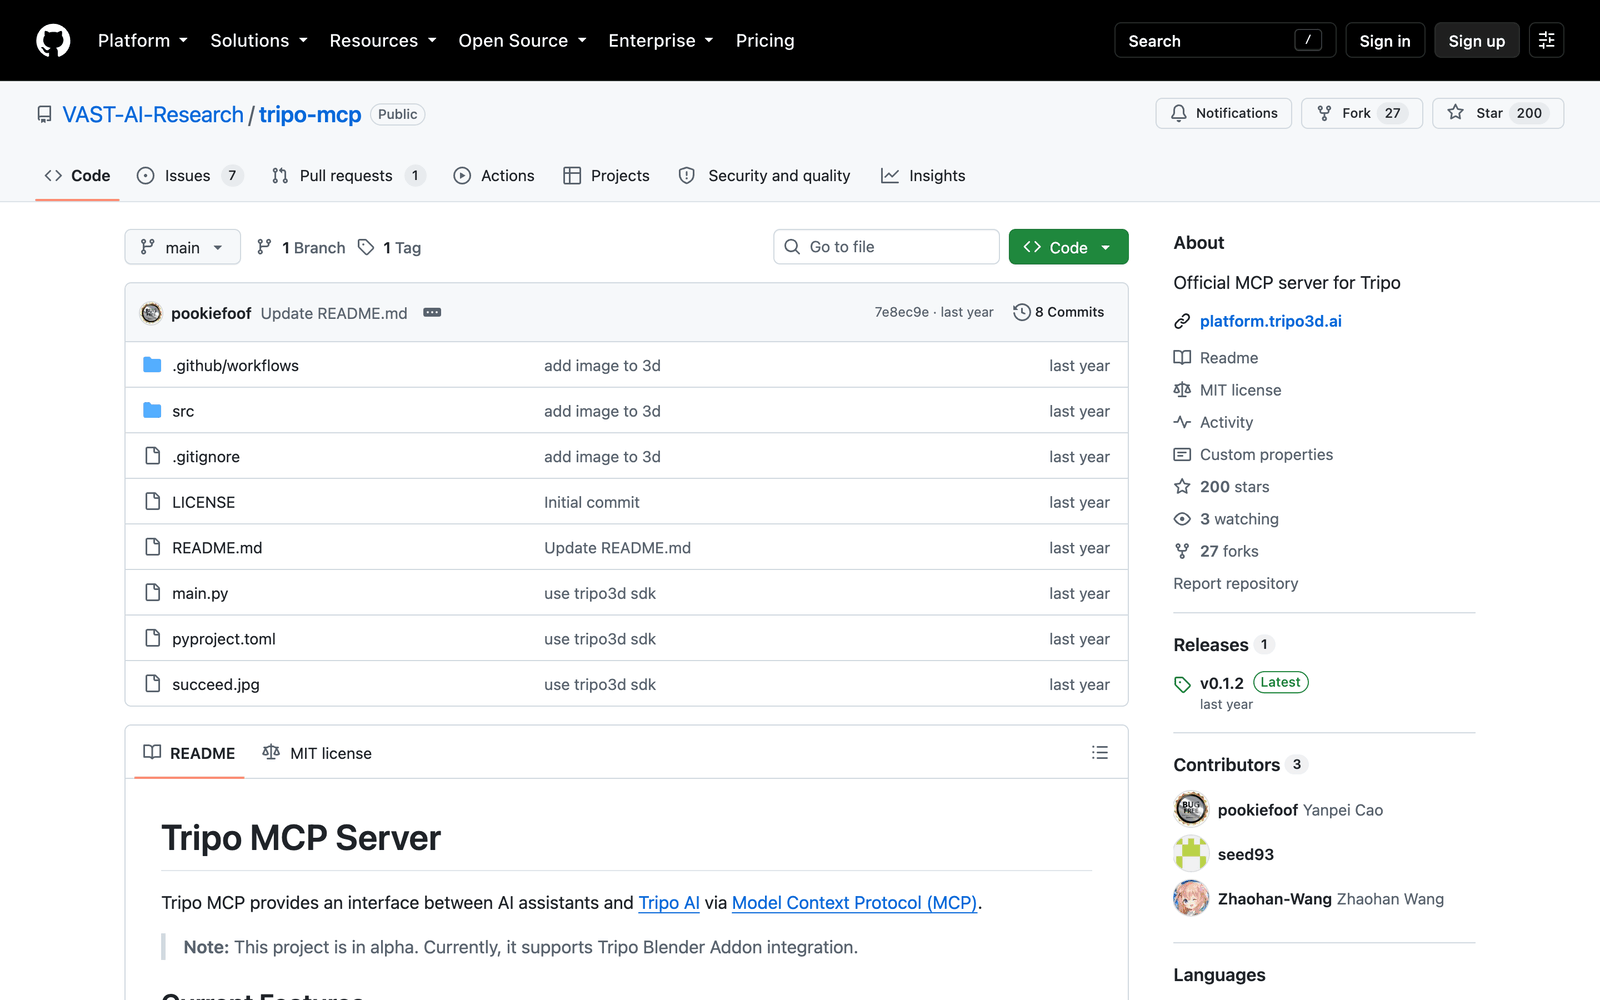
Task: Open pookiefoof contributor avatar
Action: point(1191,809)
